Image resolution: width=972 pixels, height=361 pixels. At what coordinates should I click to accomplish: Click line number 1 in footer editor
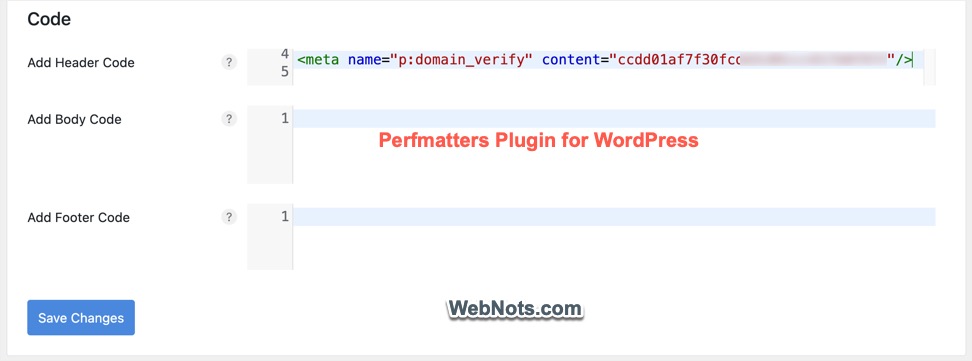(285, 216)
